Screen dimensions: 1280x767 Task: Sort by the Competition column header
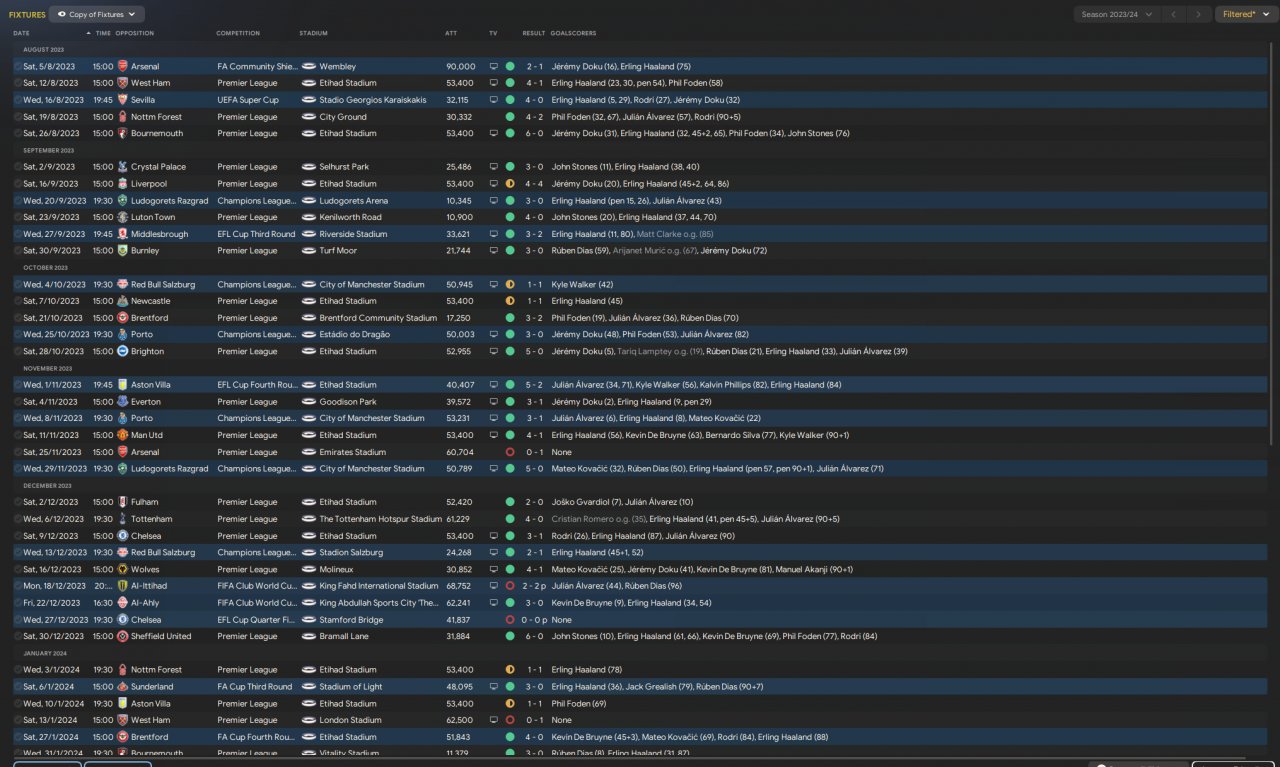238,33
